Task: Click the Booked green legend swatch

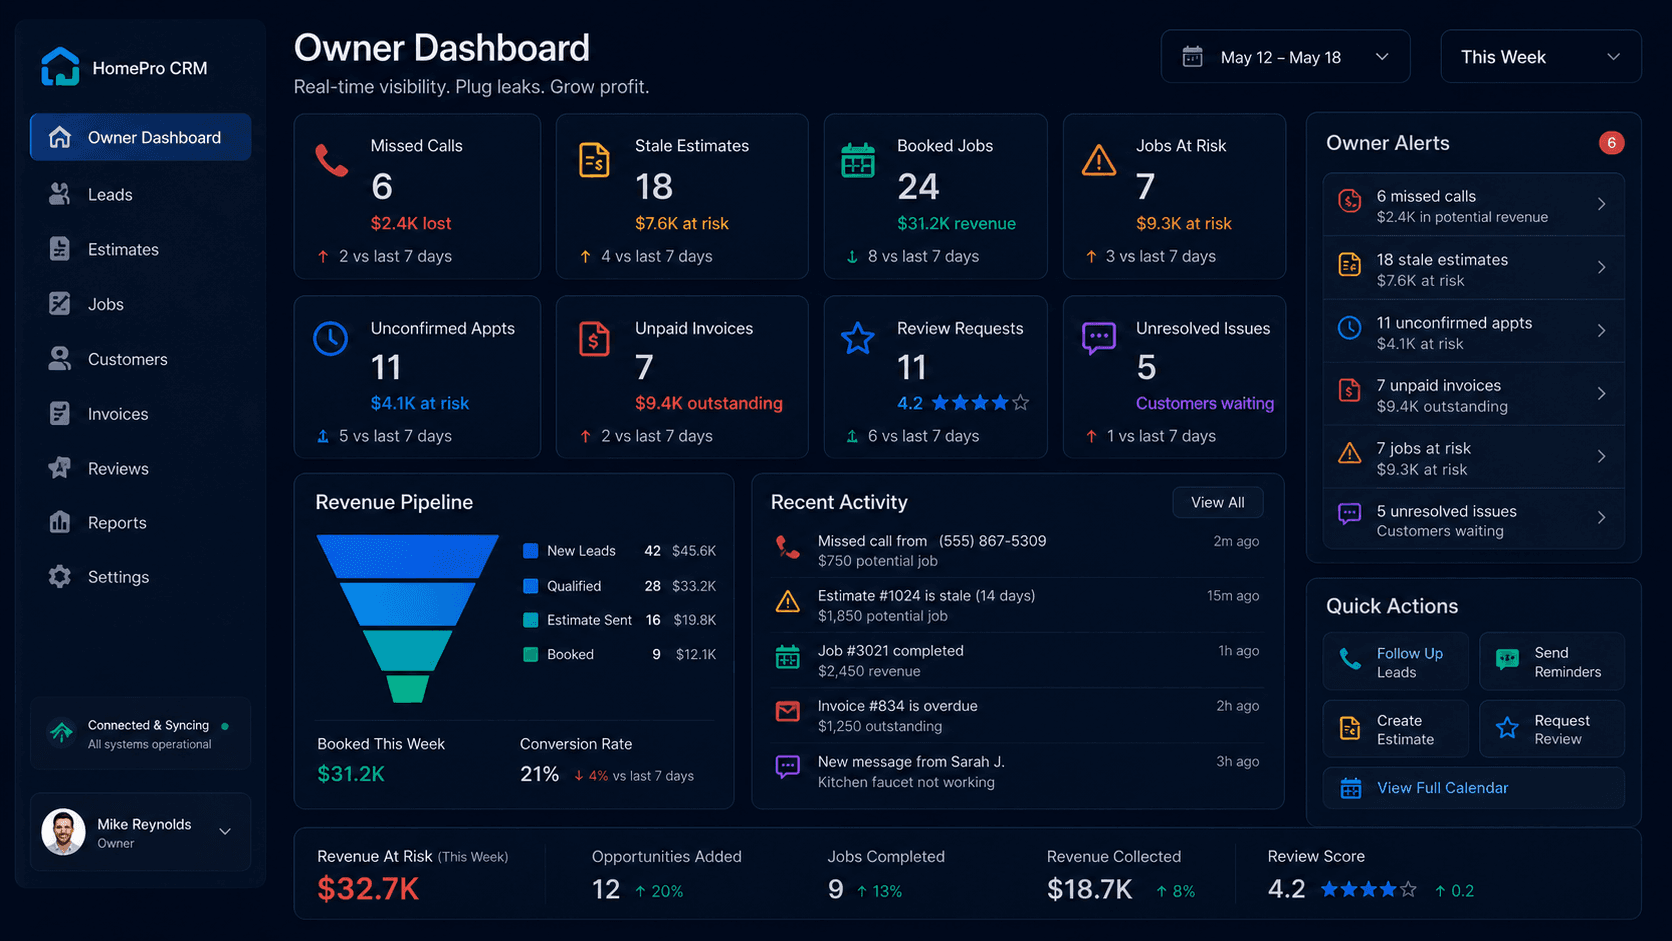Action: [531, 654]
